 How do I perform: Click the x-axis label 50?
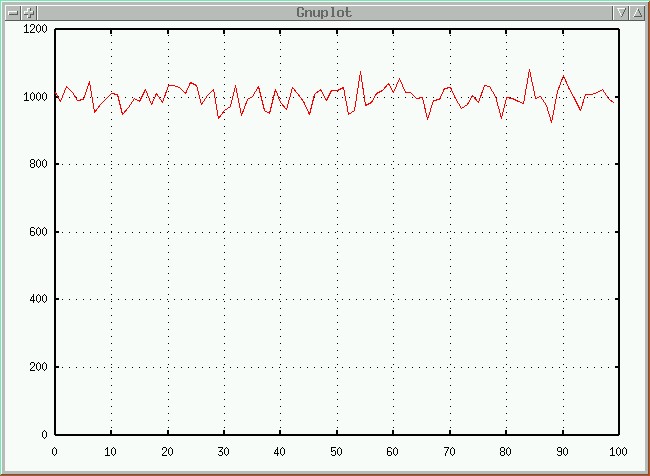coord(336,452)
